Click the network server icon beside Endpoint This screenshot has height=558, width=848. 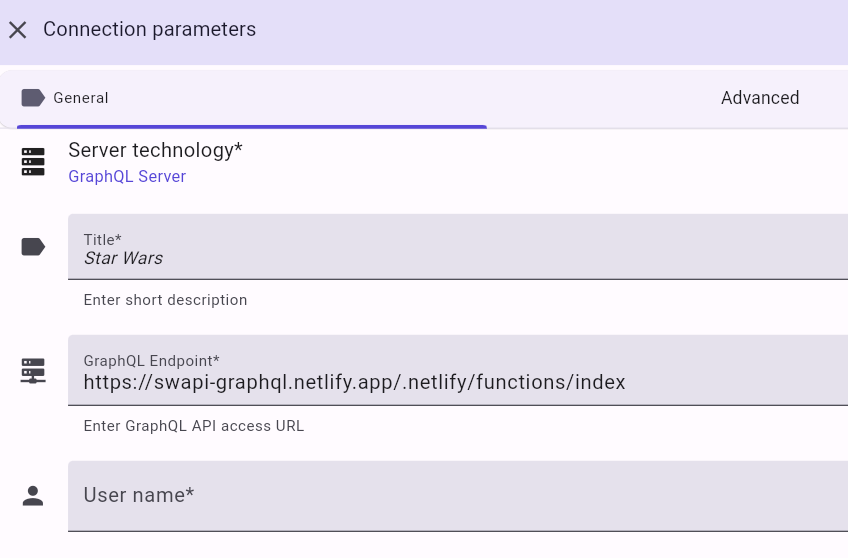tap(33, 371)
